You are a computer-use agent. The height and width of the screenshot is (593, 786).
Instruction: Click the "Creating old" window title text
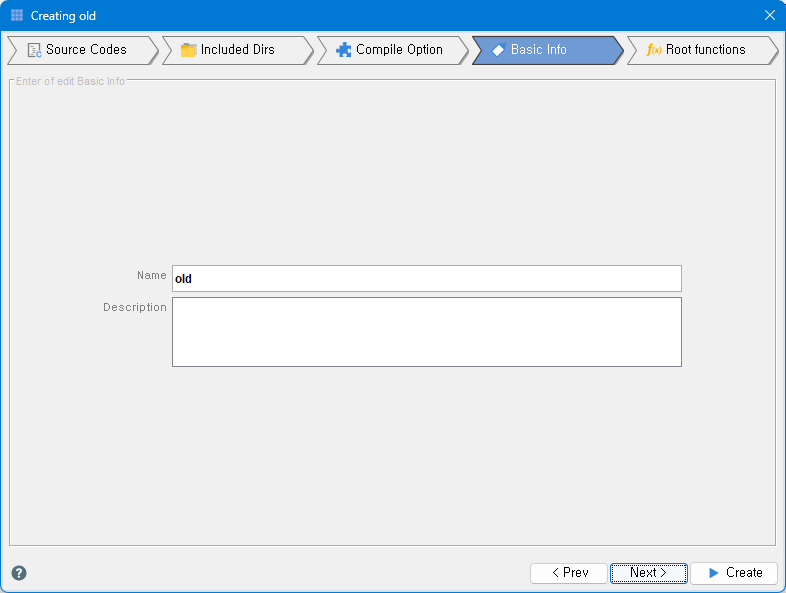click(x=64, y=16)
